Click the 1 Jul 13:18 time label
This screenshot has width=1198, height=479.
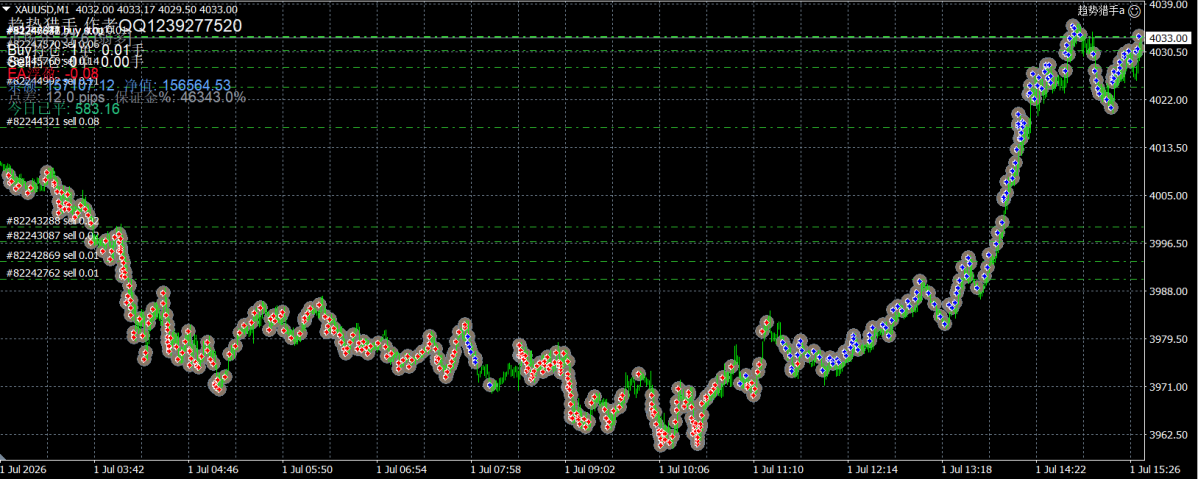click(966, 468)
